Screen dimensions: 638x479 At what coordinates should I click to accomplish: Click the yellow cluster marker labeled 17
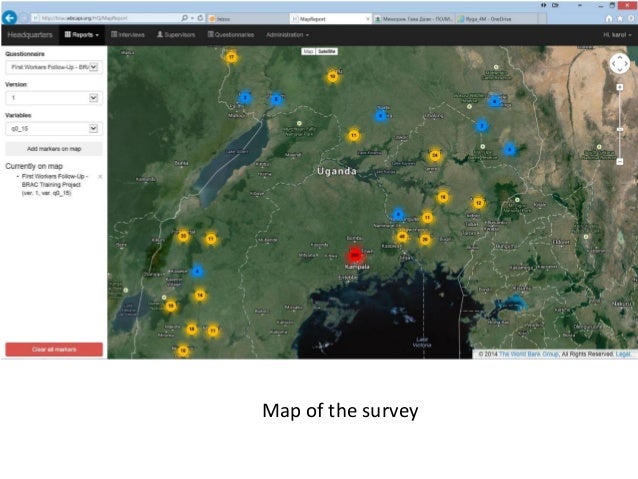click(x=231, y=58)
